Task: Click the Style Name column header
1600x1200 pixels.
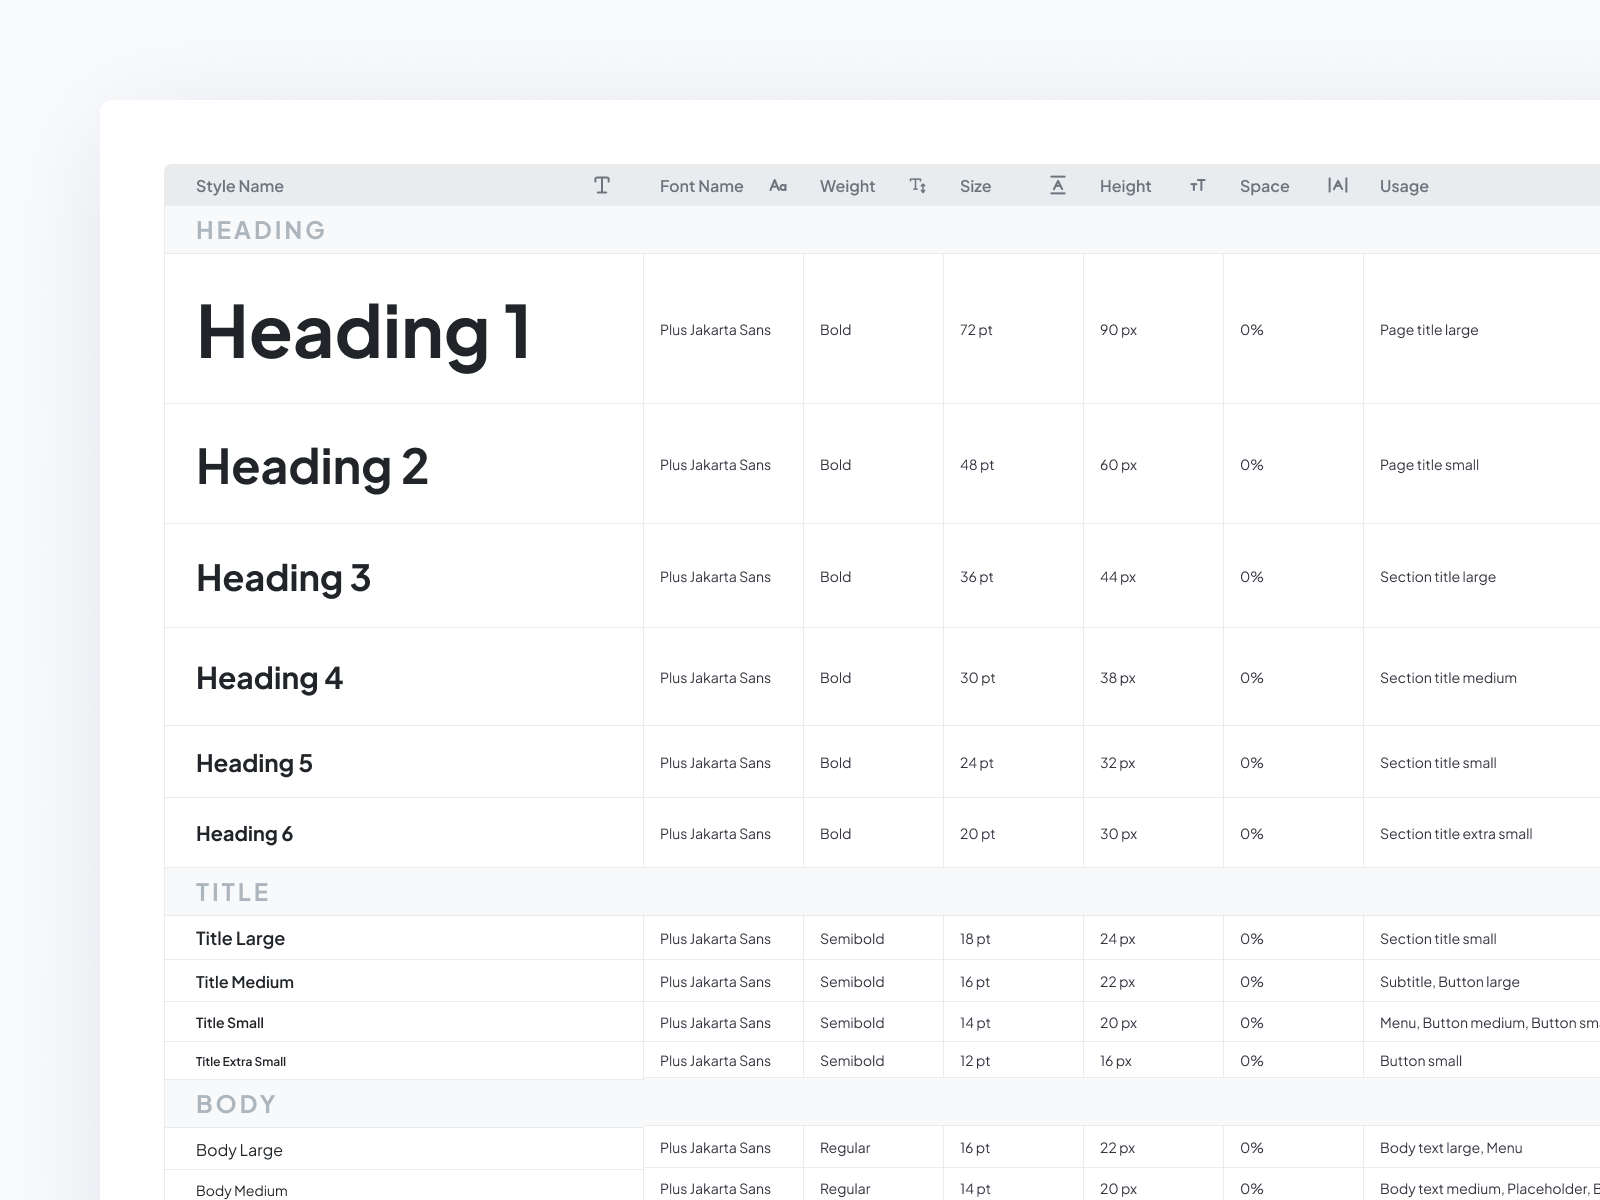Action: click(x=240, y=186)
